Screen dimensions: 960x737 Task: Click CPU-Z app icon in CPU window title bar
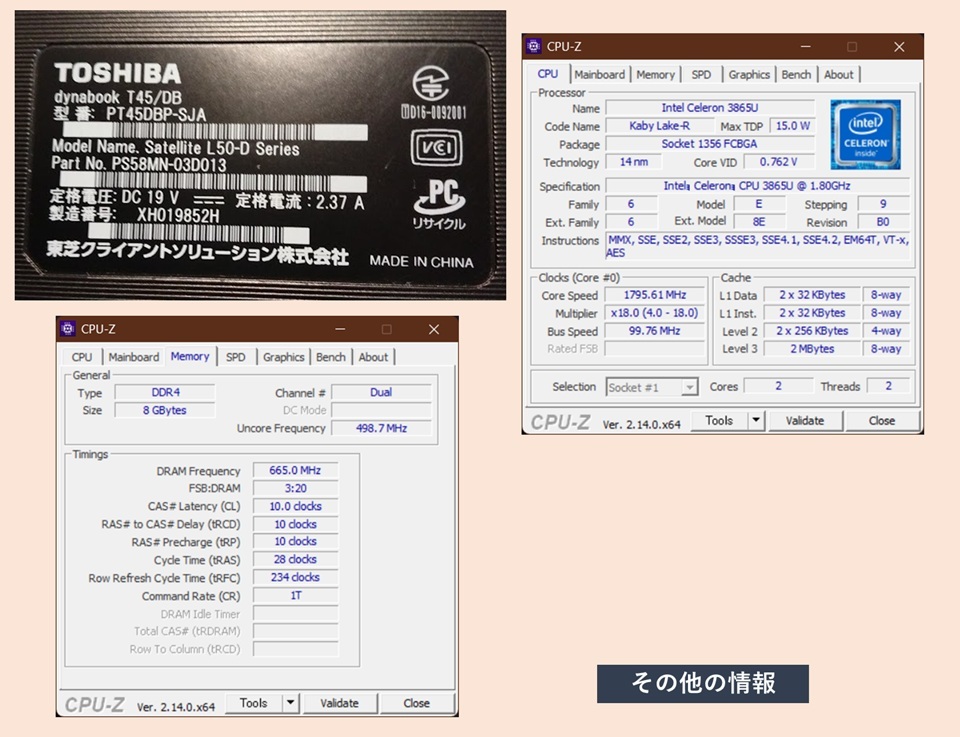click(534, 47)
